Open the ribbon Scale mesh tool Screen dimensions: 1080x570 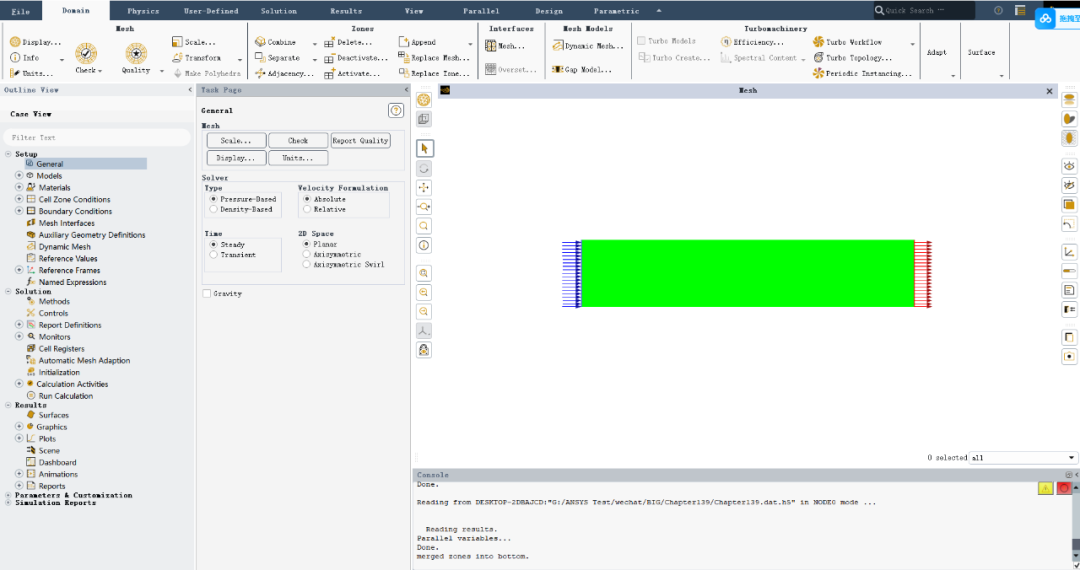pyautogui.click(x=194, y=42)
